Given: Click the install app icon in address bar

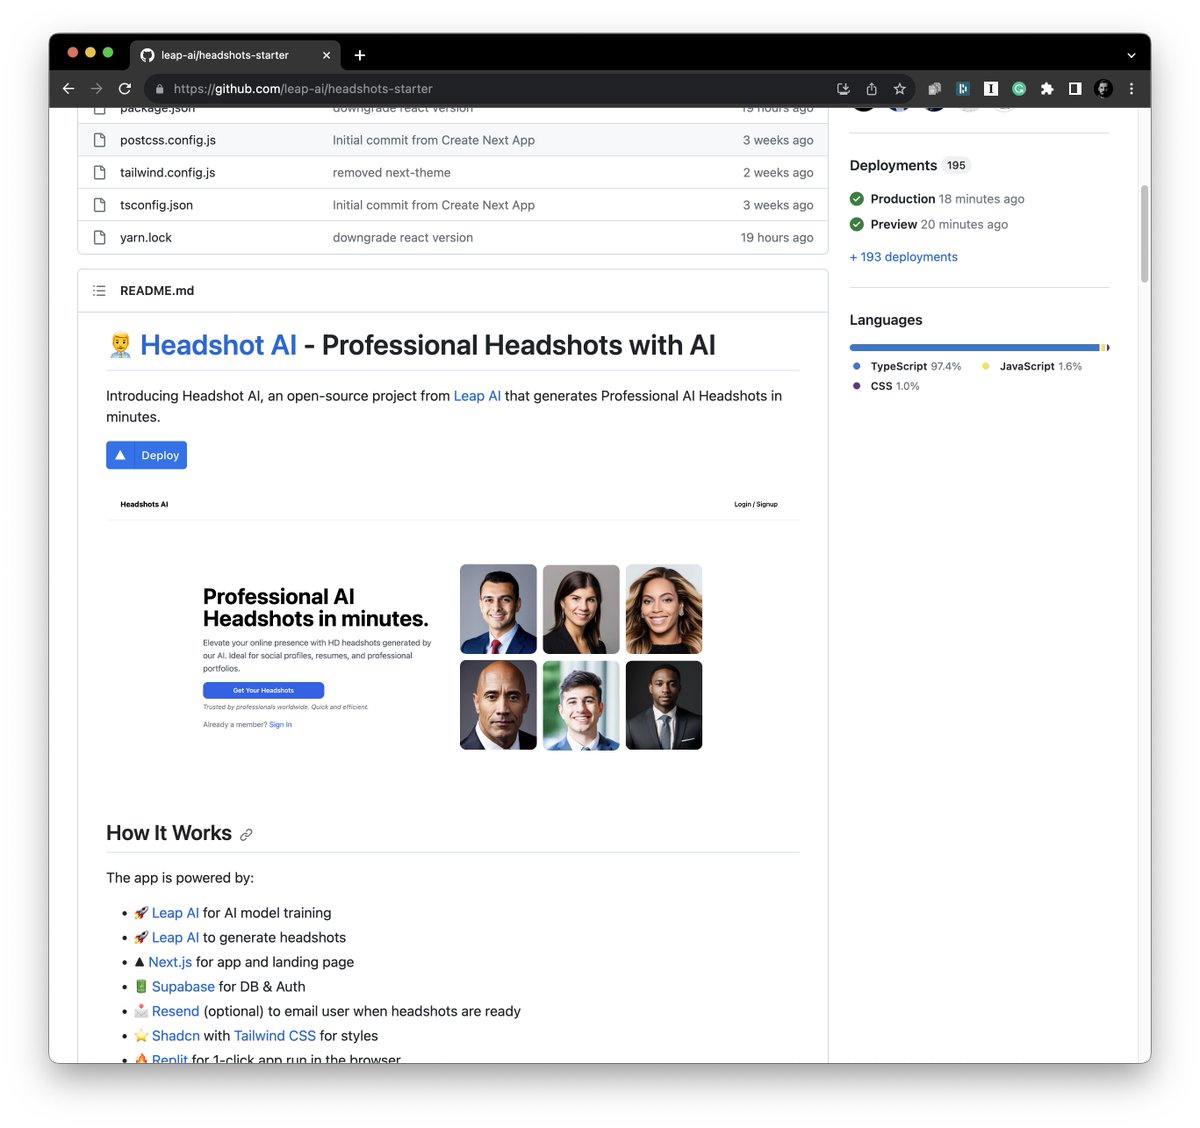Looking at the screenshot, I should click(843, 89).
